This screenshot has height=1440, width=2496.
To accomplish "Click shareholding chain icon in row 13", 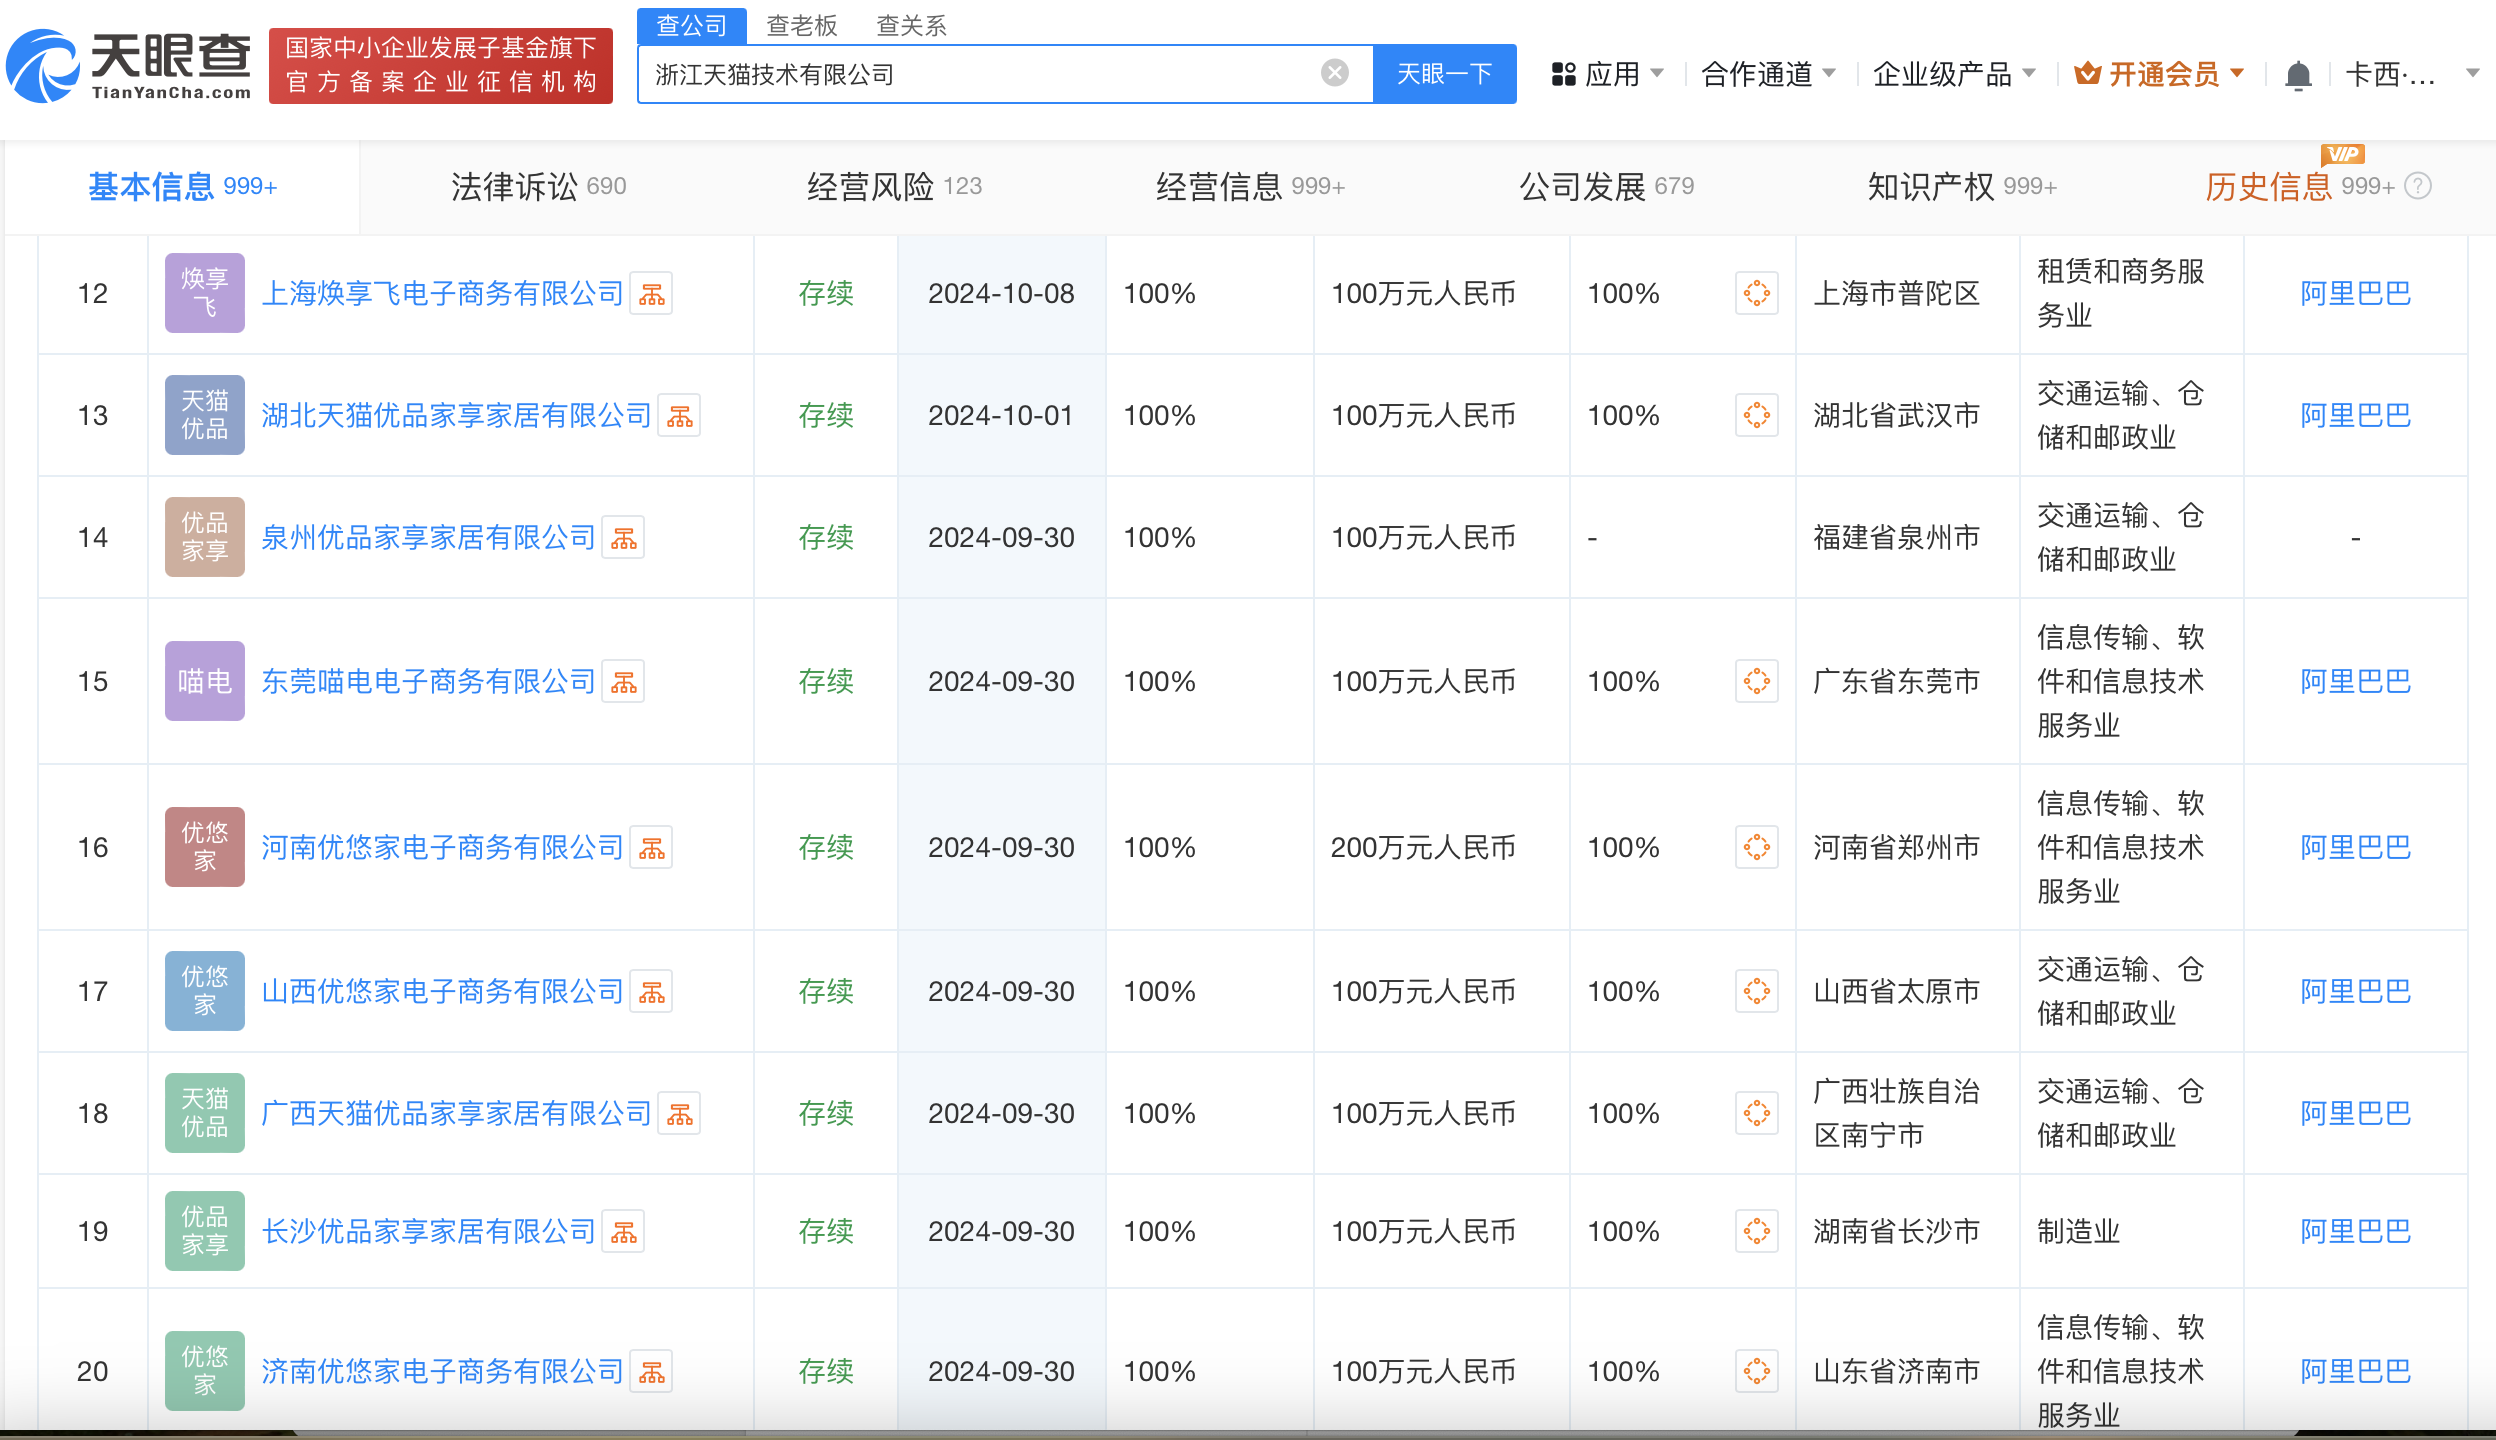I will [1757, 416].
